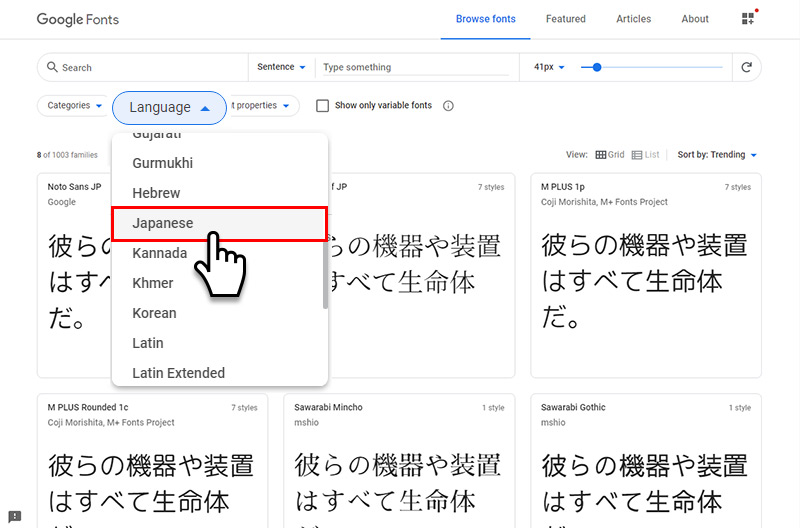This screenshot has width=800, height=528.
Task: Select Japanese from language list
Action: click(x=219, y=223)
